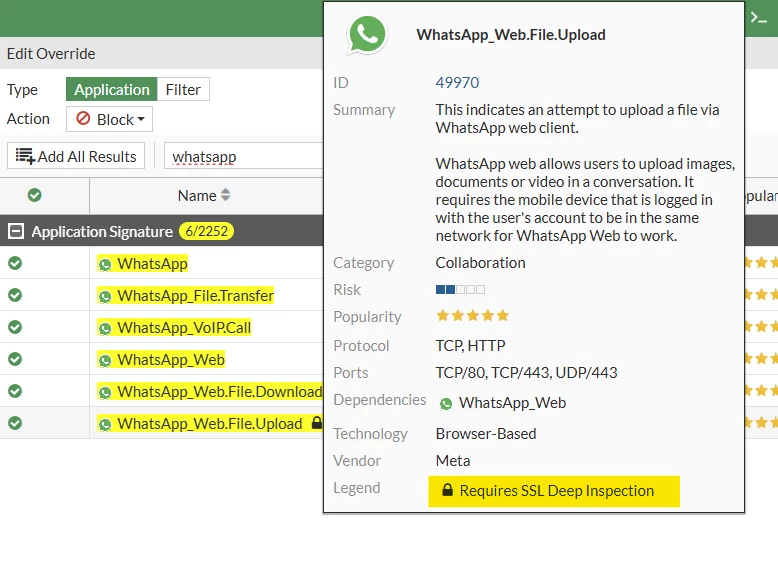
Task: Collapse the Application Signature group
Action: click(16, 231)
